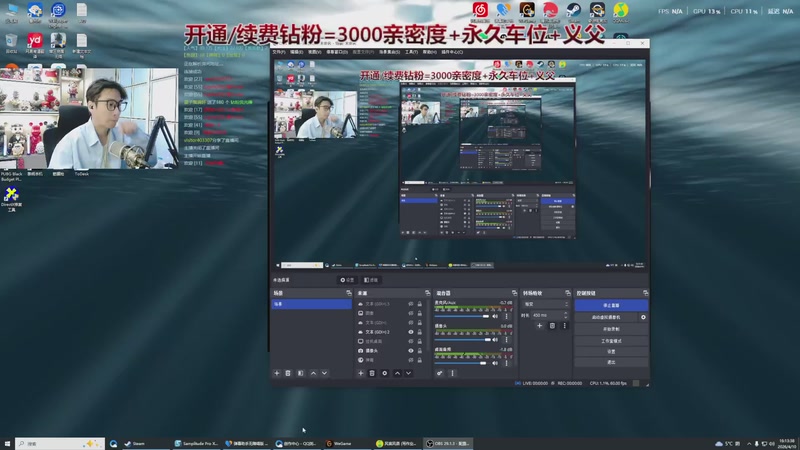Viewport: 800px width, 450px height.
Task: Open the 停靠窗口(D) menu
Action: coord(337,52)
